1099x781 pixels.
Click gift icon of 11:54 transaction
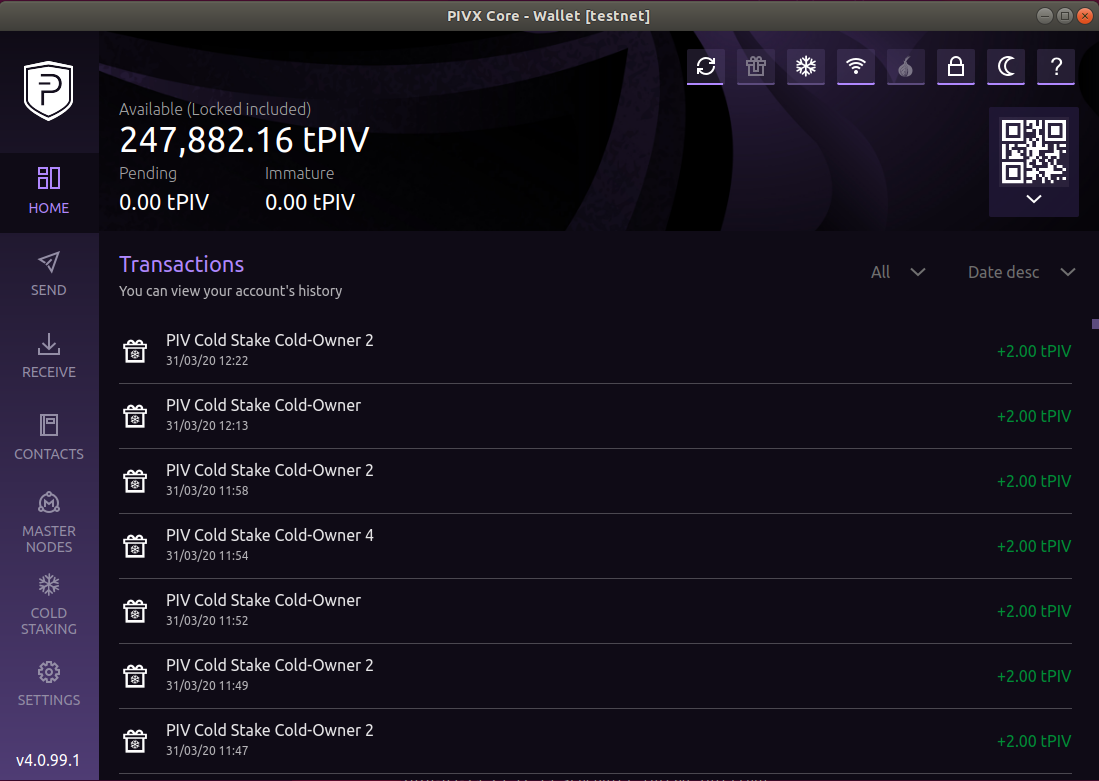point(135,545)
